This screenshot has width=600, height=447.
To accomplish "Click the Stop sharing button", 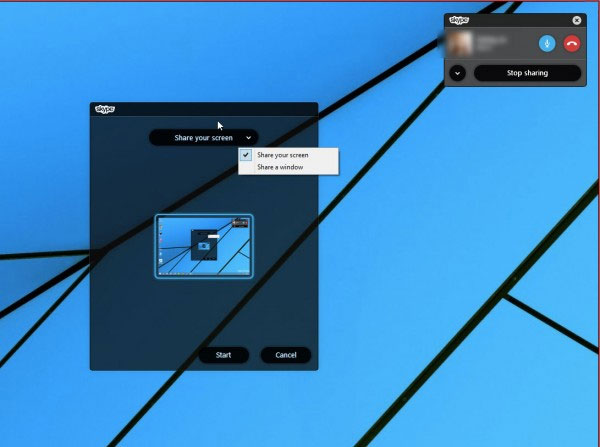I will tap(527, 73).
